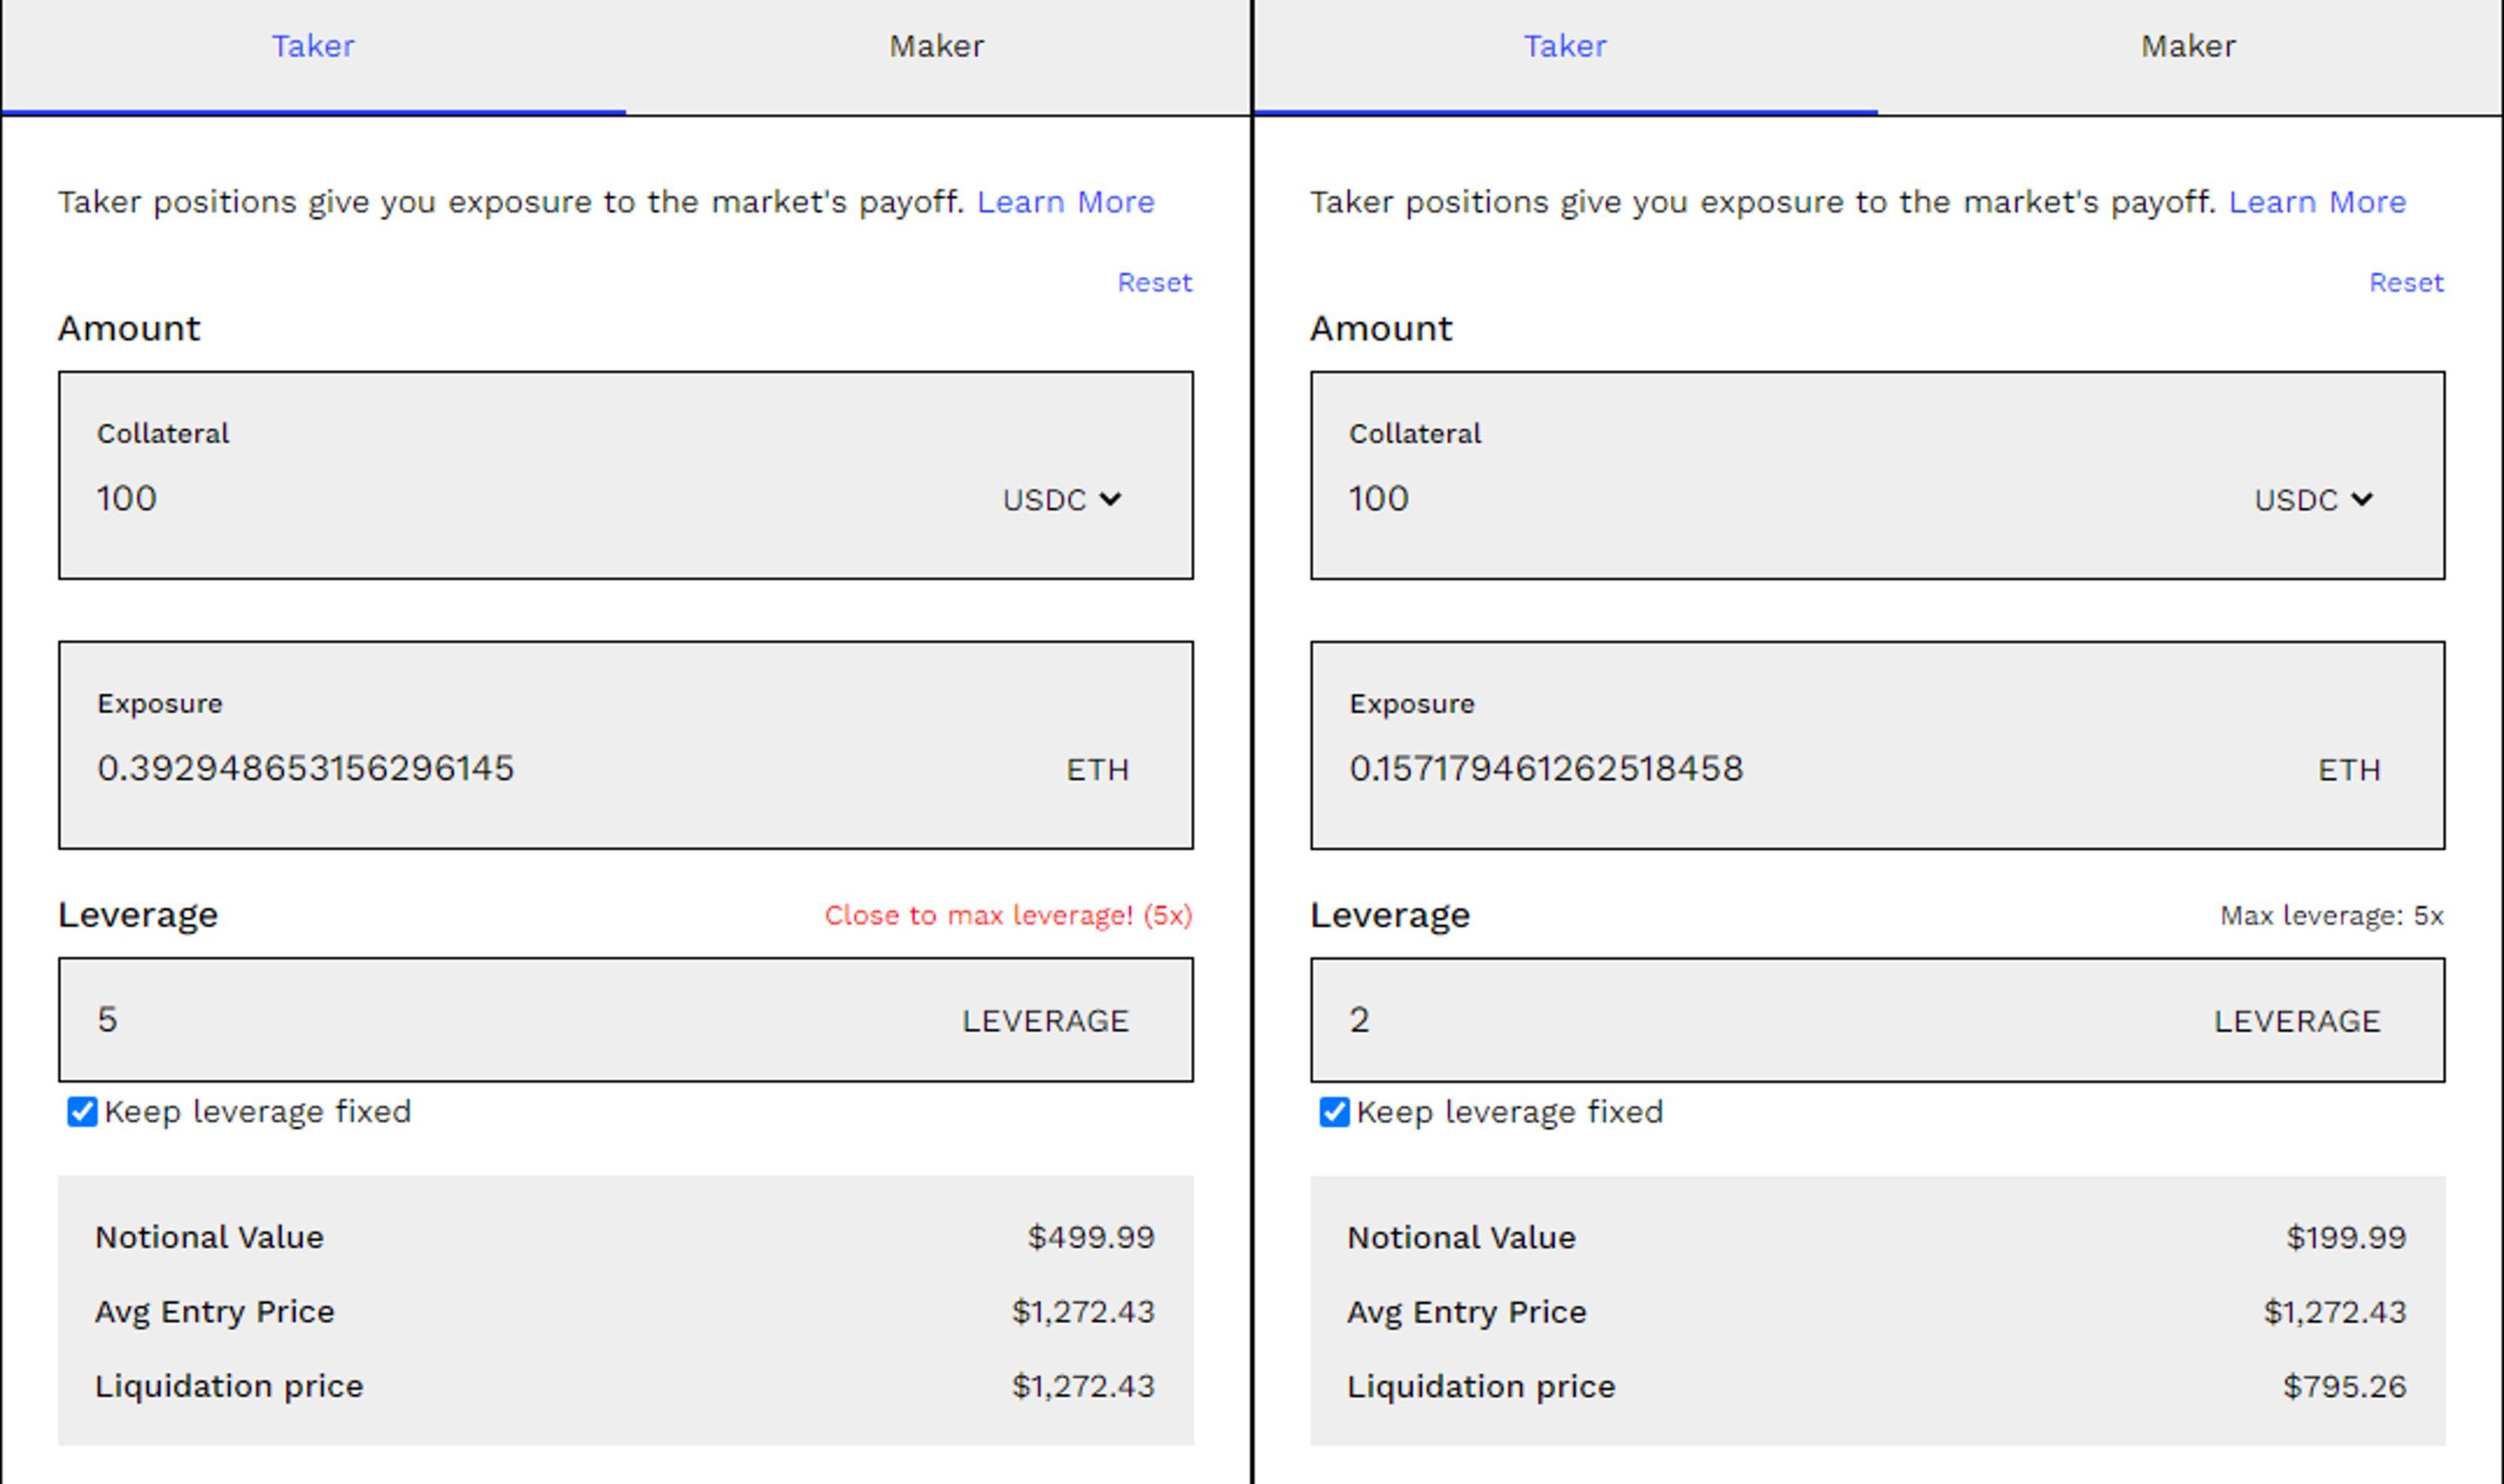Uncheck Keep leverage fixed under 2x leverage
The height and width of the screenshot is (1484, 2504).
[x=1334, y=1112]
